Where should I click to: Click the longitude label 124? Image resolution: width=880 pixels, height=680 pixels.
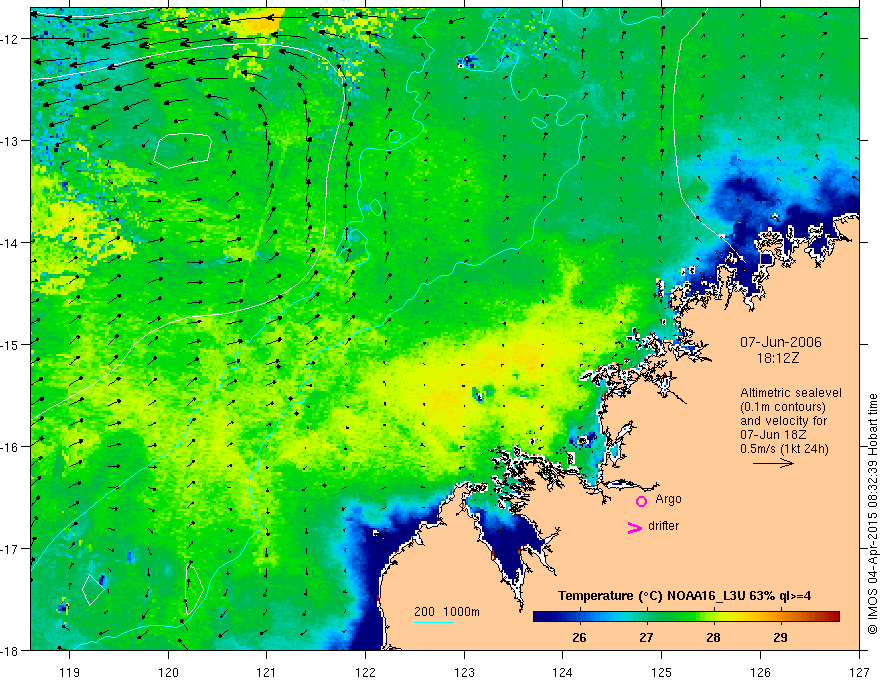pos(563,672)
